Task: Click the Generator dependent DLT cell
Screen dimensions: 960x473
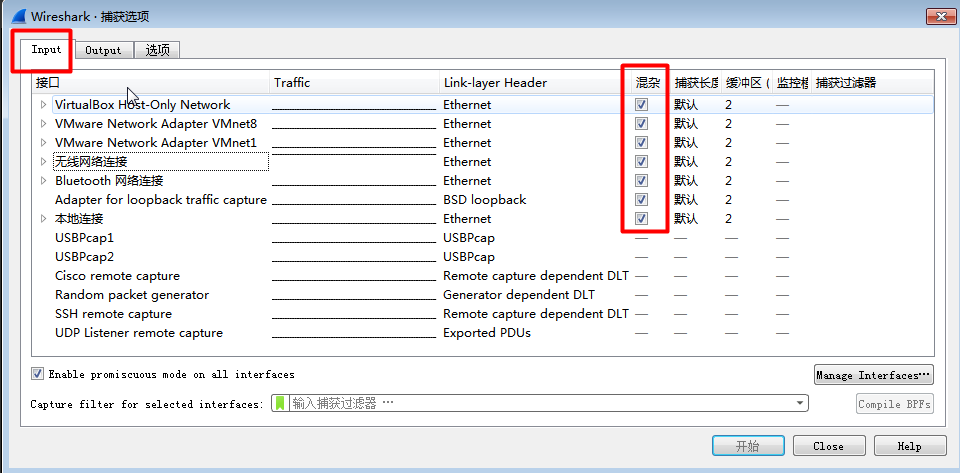Action: pyautogui.click(x=519, y=294)
